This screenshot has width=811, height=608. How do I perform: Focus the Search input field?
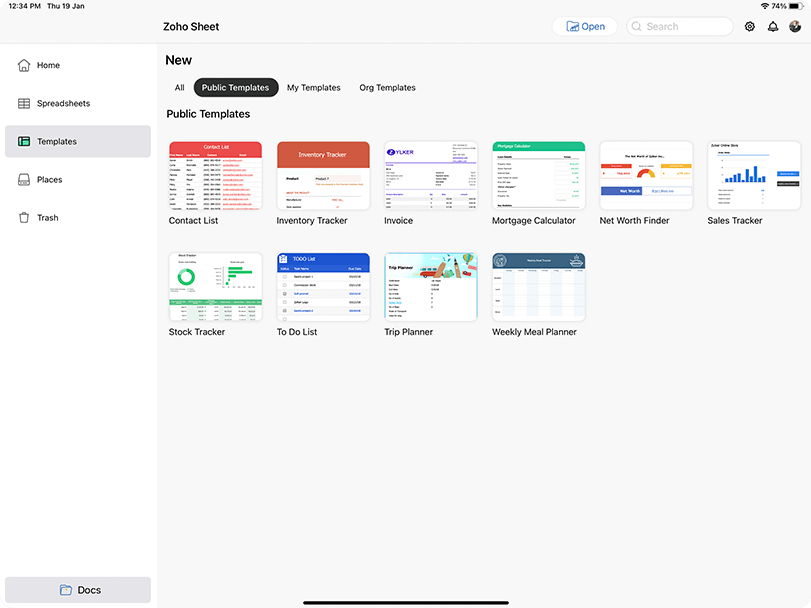pos(680,26)
